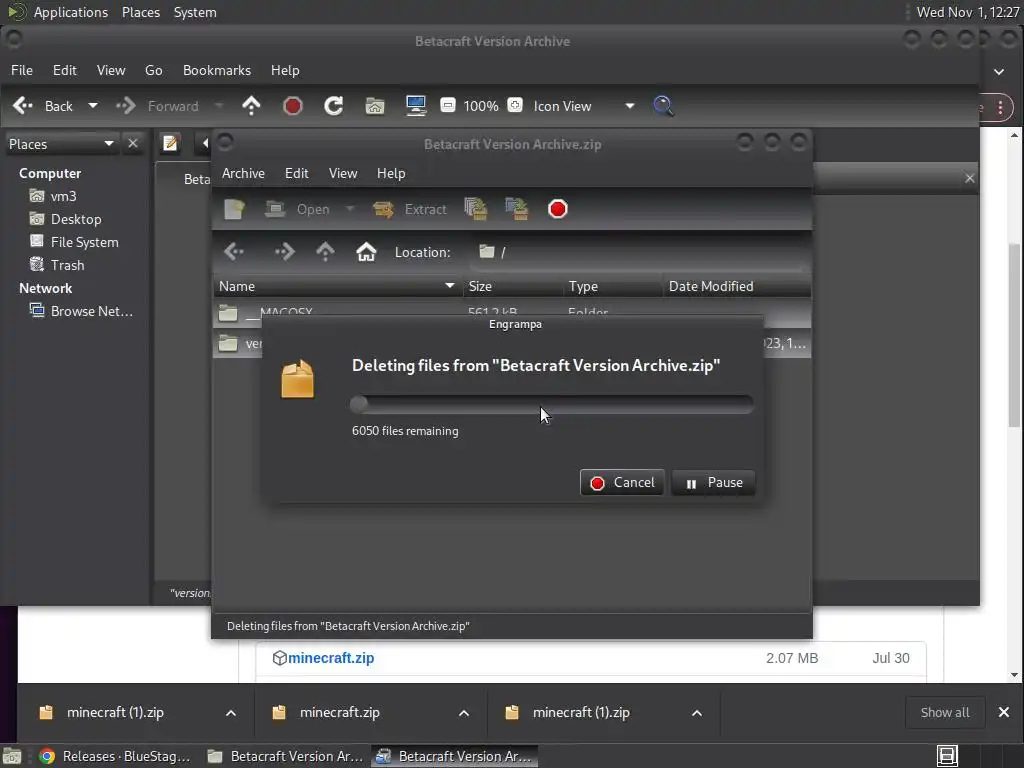Click the minecraft.zip release link
1024x768 pixels.
point(331,658)
